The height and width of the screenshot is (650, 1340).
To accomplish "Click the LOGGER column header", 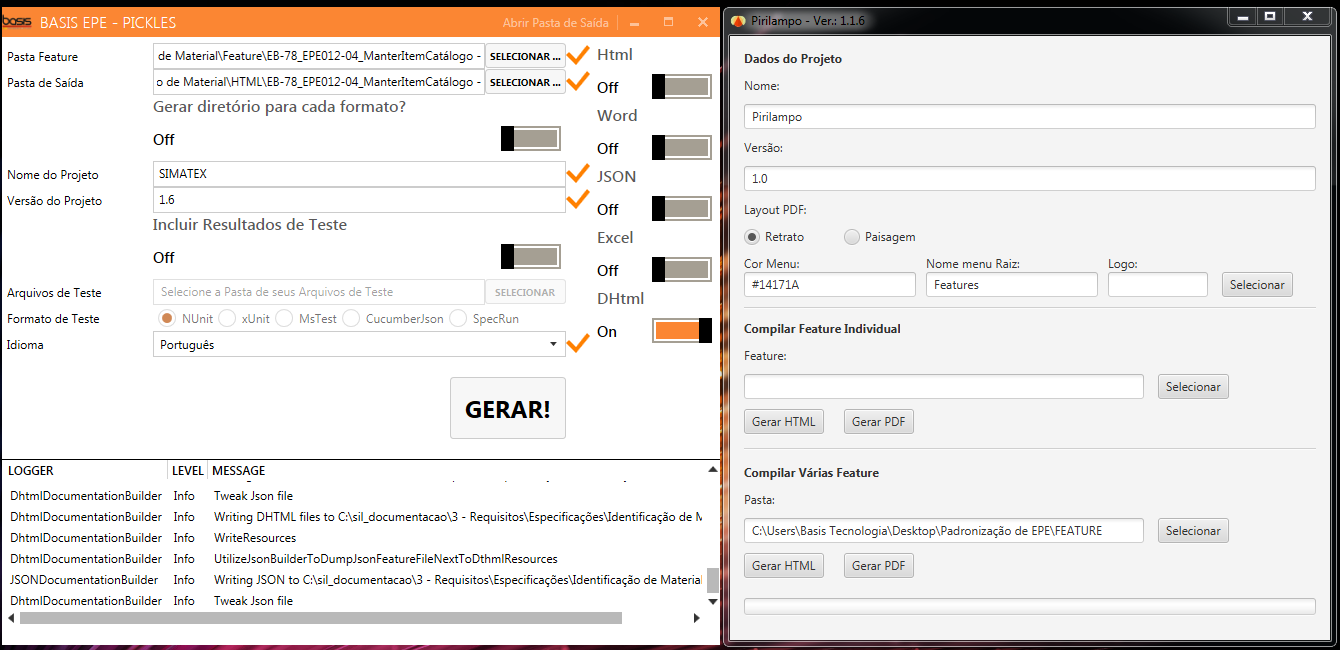I will 32,470.
